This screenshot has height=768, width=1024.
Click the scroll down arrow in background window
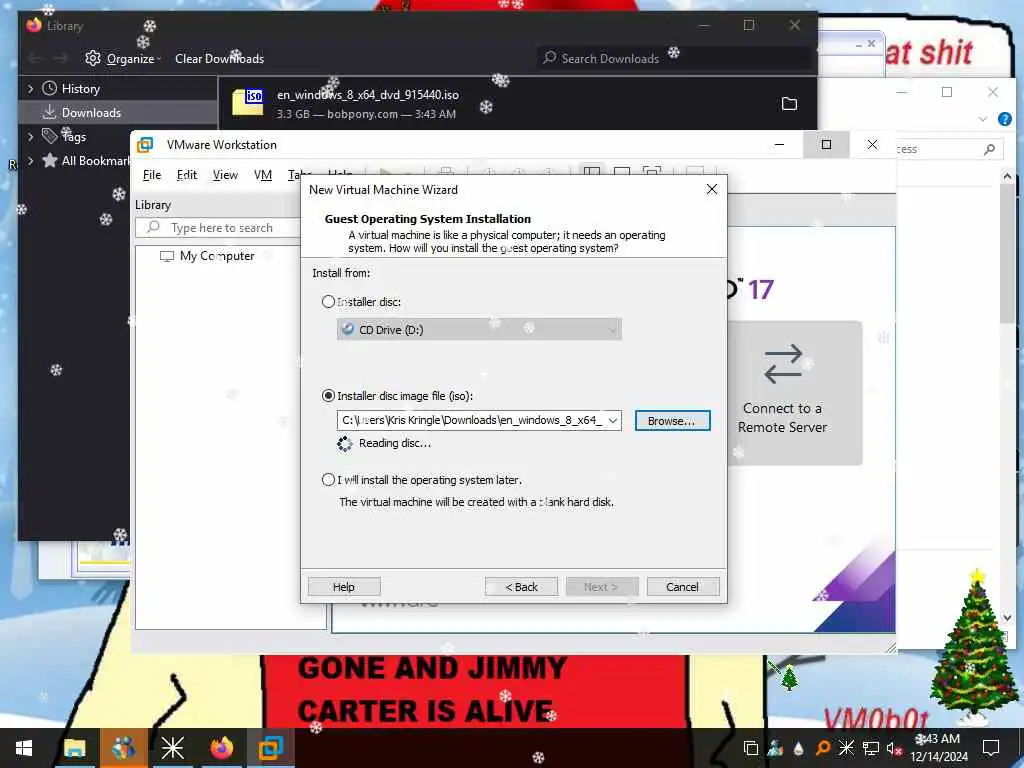(1007, 617)
